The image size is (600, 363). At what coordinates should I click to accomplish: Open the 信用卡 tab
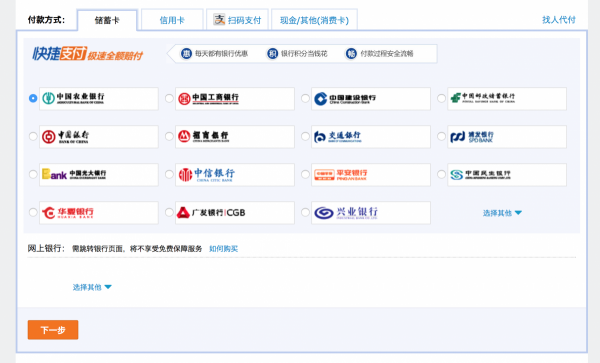point(172,20)
